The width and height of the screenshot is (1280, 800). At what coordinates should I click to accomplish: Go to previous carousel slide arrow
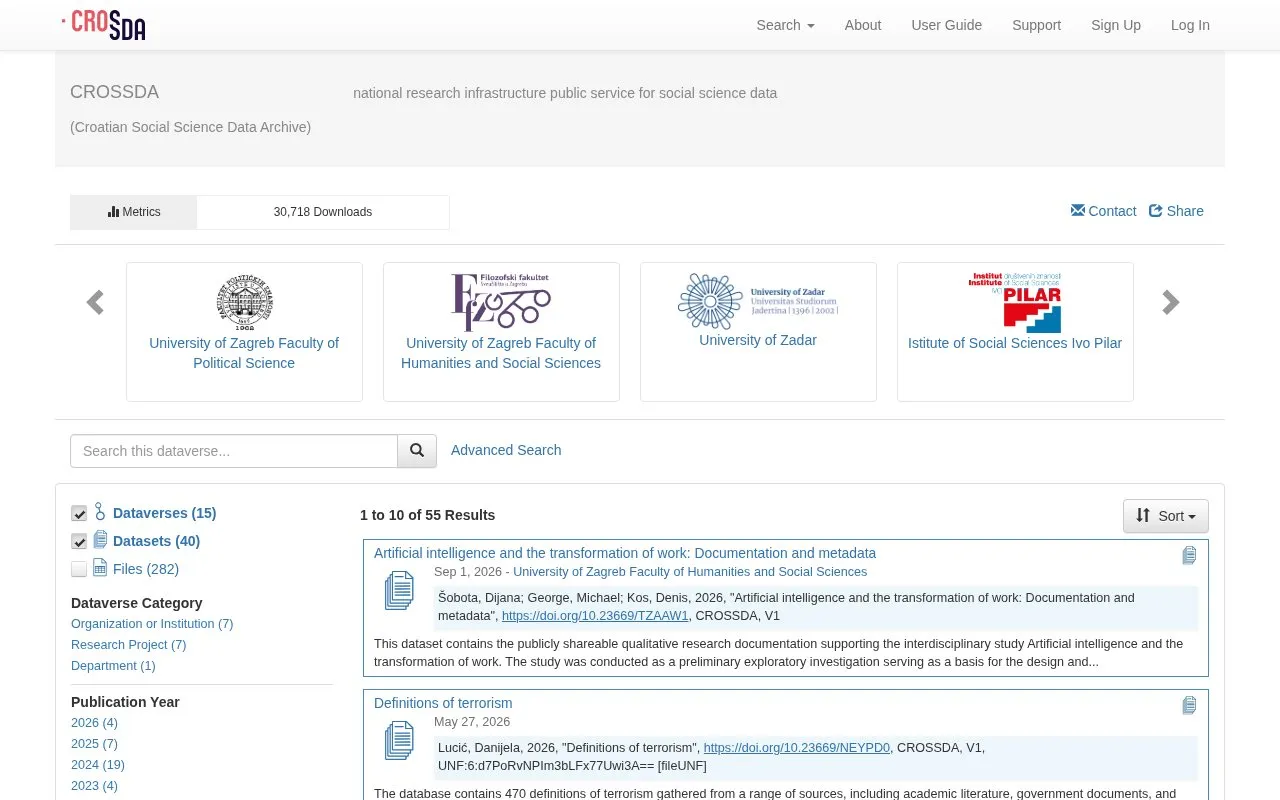tap(95, 302)
